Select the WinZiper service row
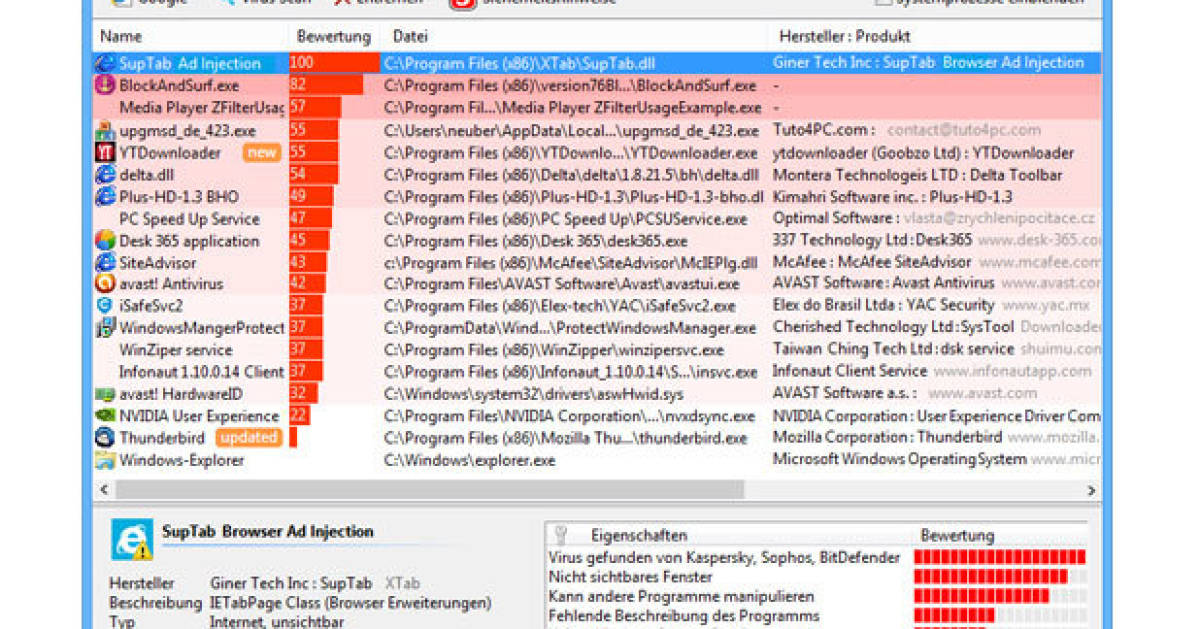This screenshot has width=1200, height=629. tap(596, 350)
